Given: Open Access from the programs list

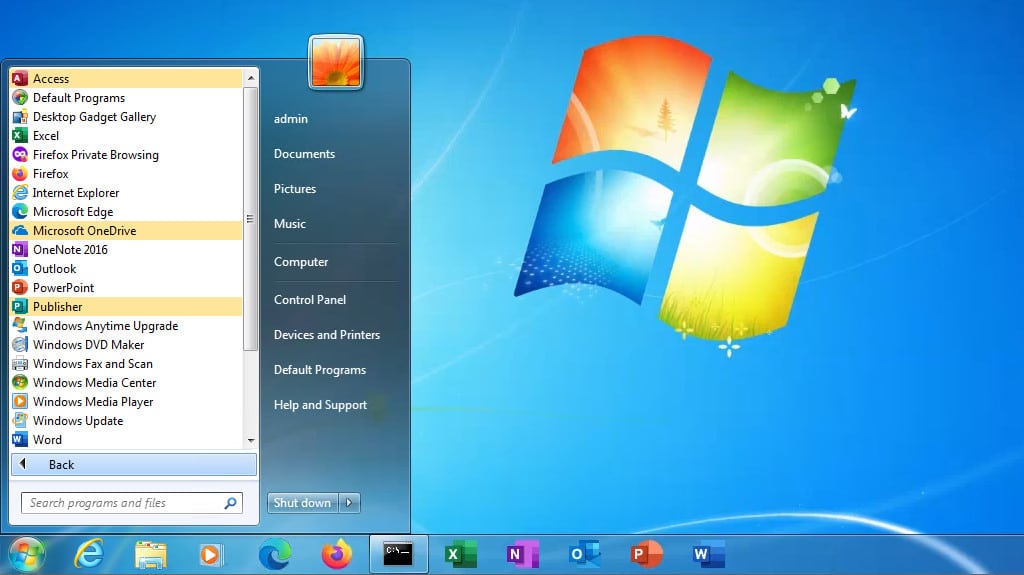Looking at the screenshot, I should (127, 78).
